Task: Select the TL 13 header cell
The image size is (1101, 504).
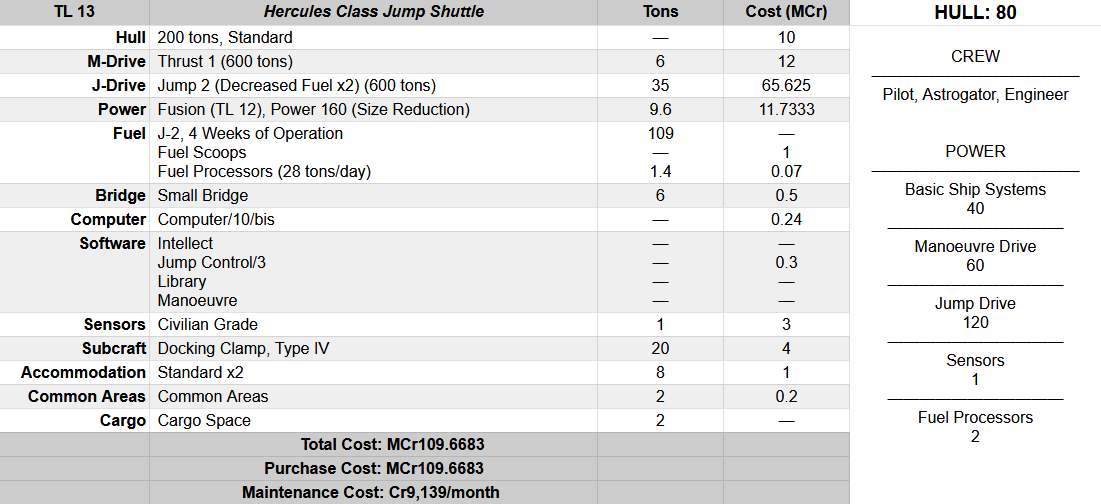Action: tap(74, 12)
